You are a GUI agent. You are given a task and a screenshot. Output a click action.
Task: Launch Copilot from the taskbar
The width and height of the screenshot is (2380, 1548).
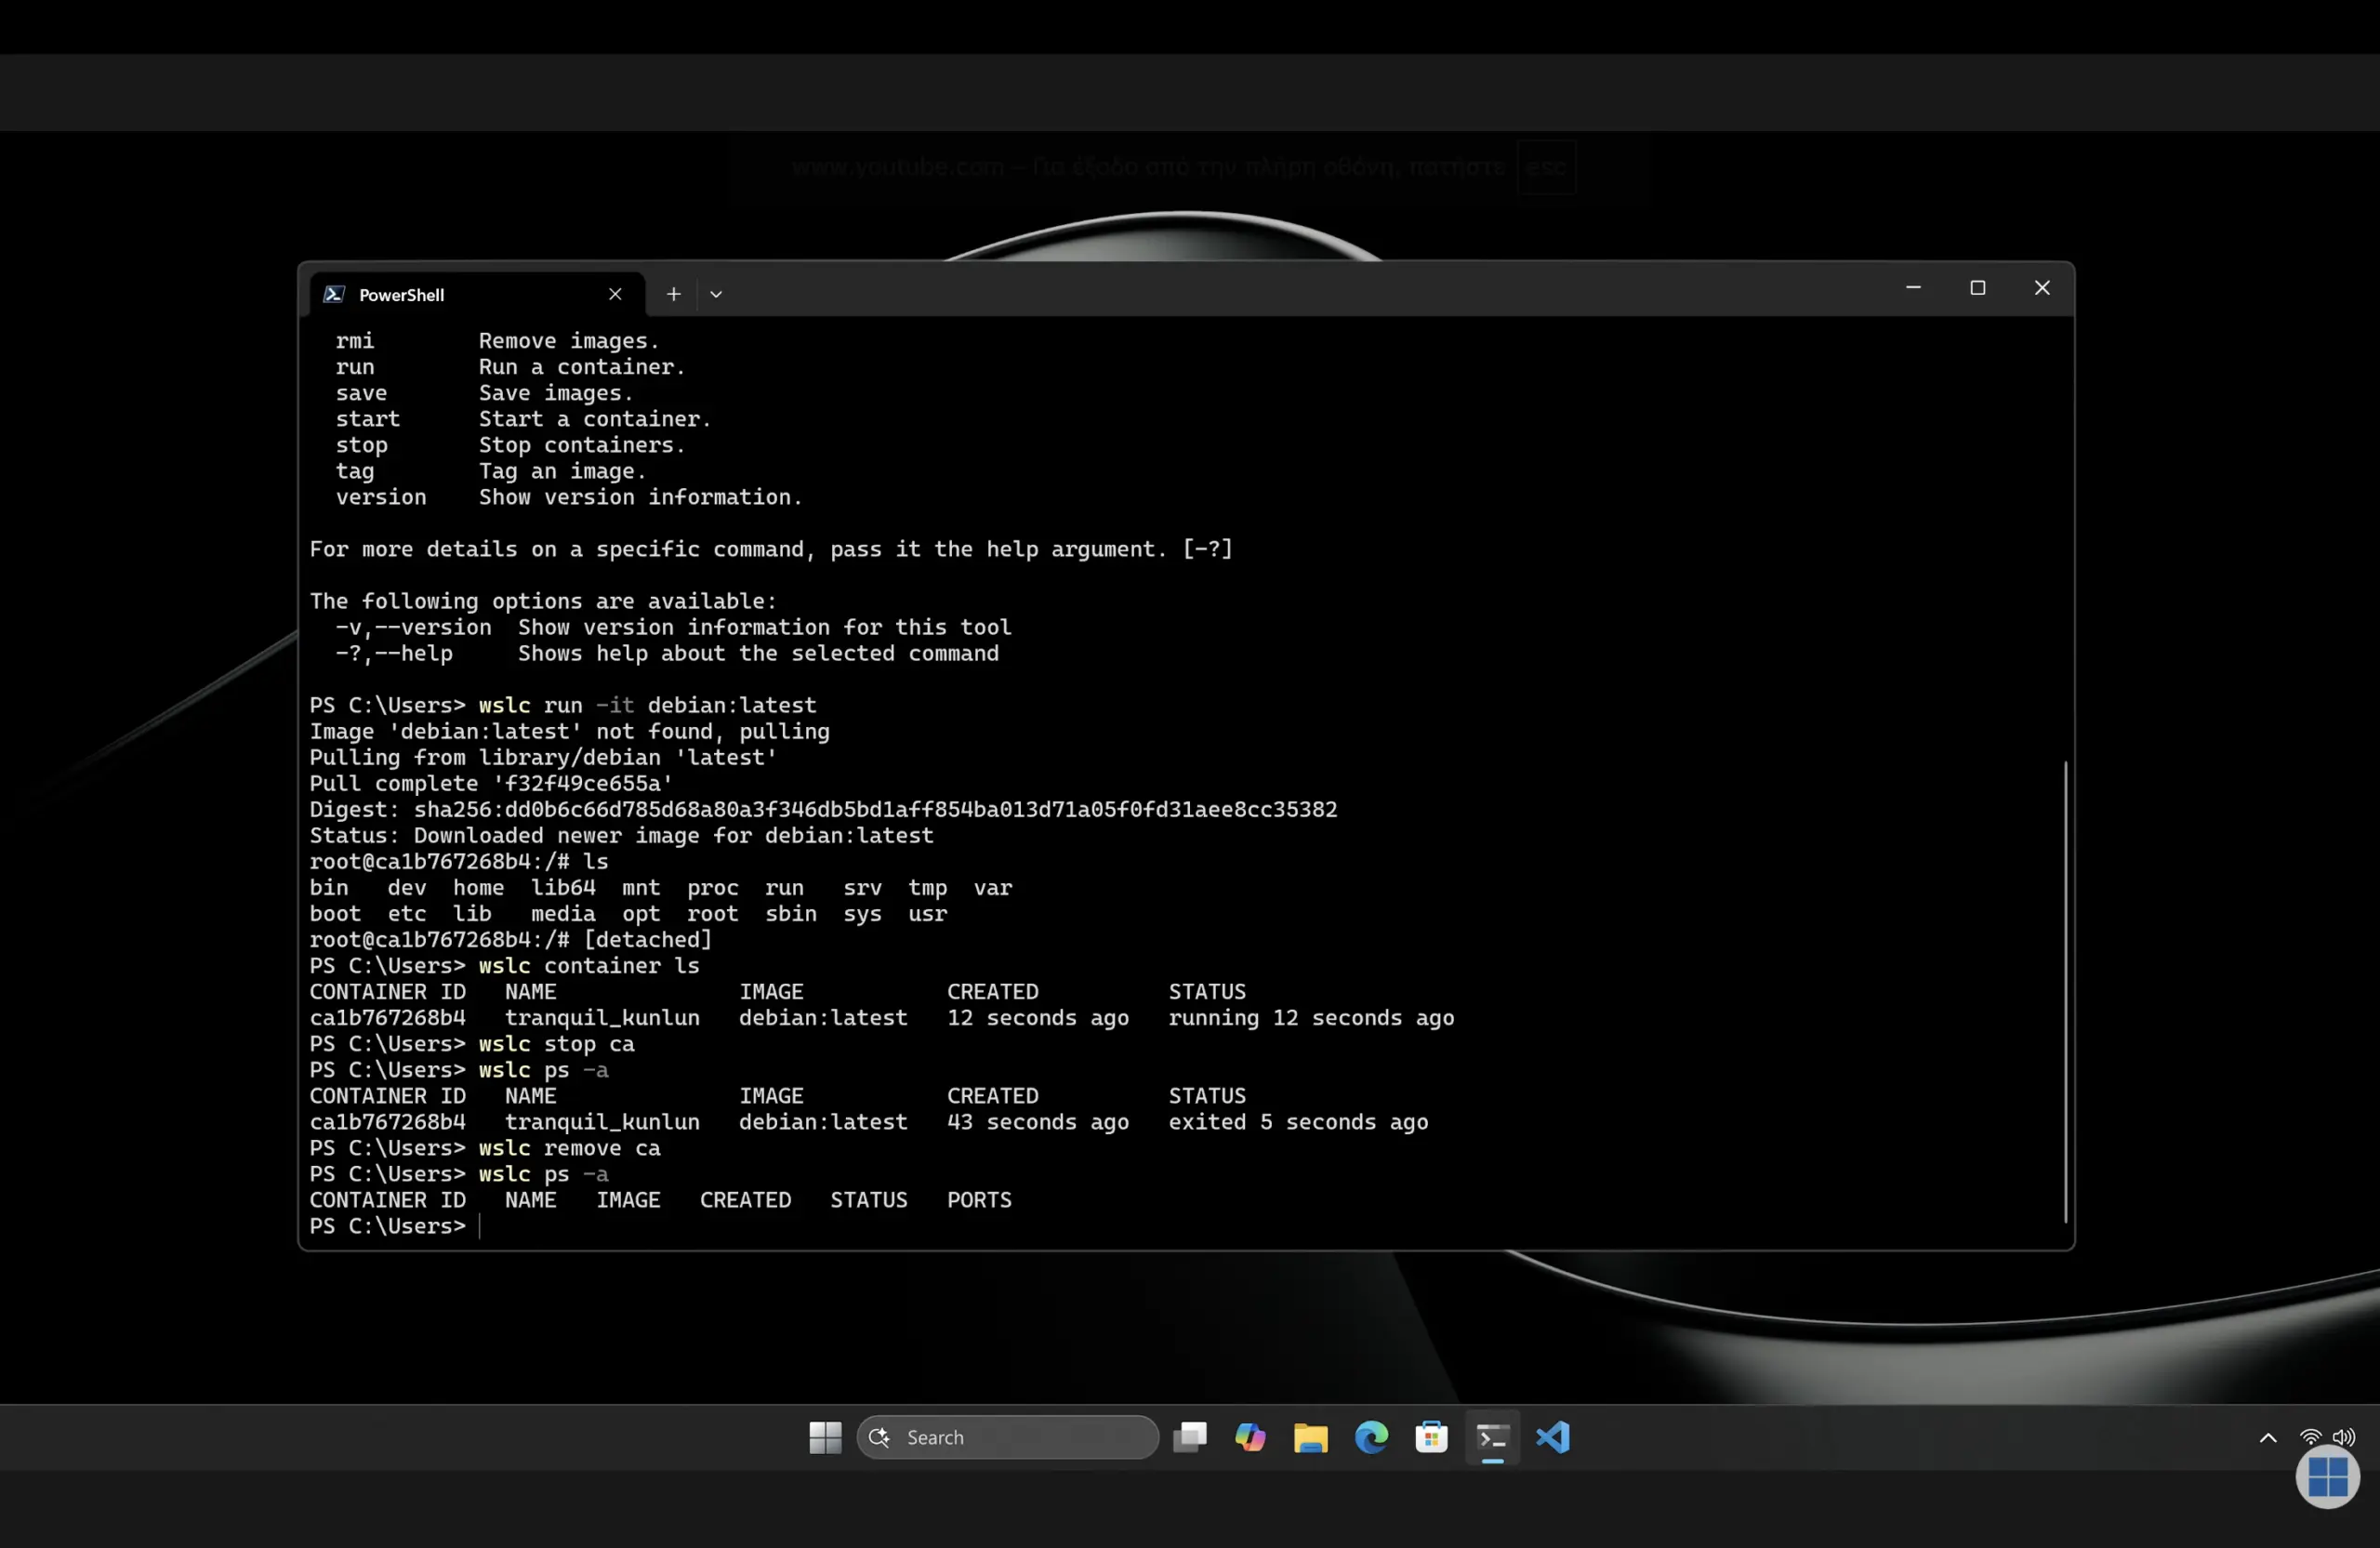coord(1250,1437)
